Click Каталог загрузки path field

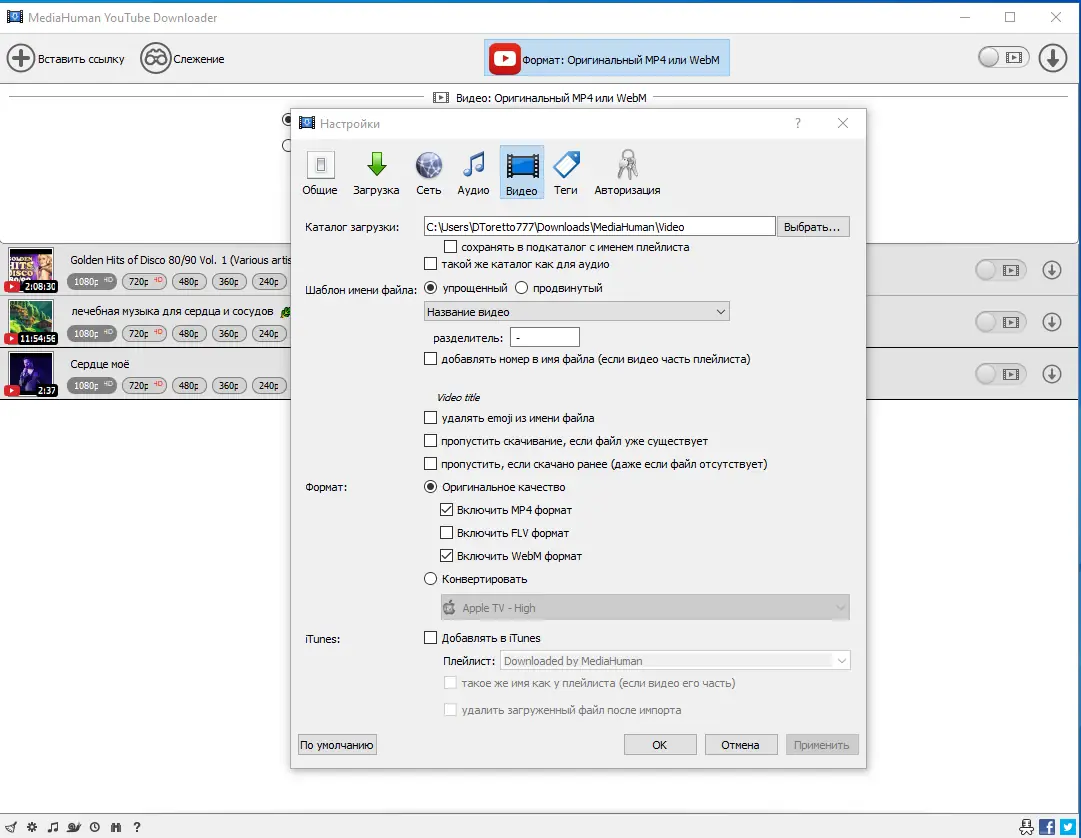tap(600, 227)
